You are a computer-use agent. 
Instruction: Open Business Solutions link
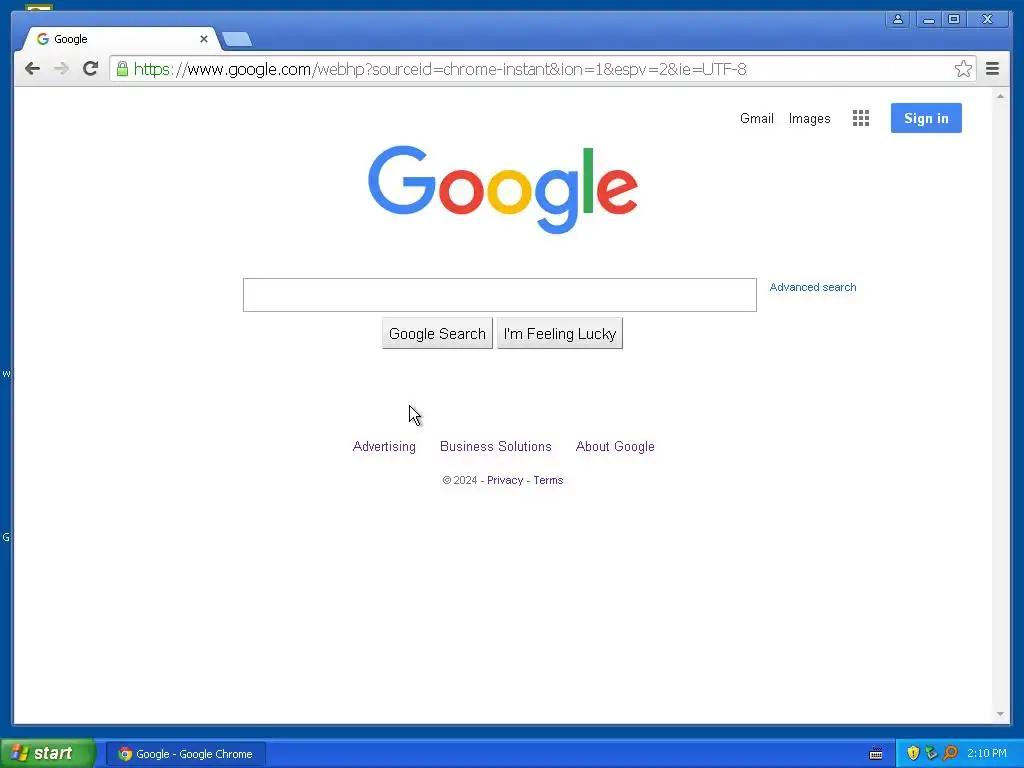[x=496, y=447]
